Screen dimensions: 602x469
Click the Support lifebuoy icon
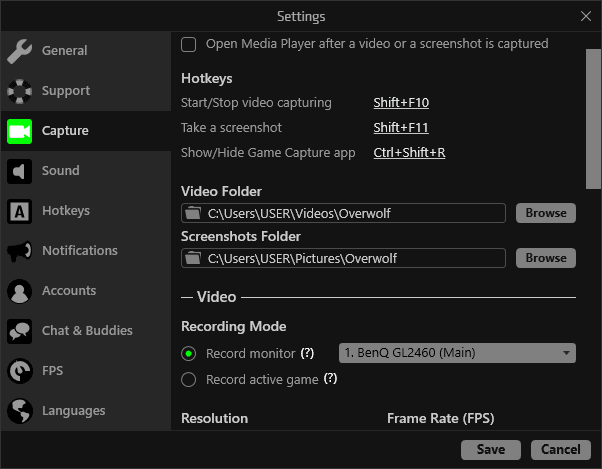tap(20, 91)
